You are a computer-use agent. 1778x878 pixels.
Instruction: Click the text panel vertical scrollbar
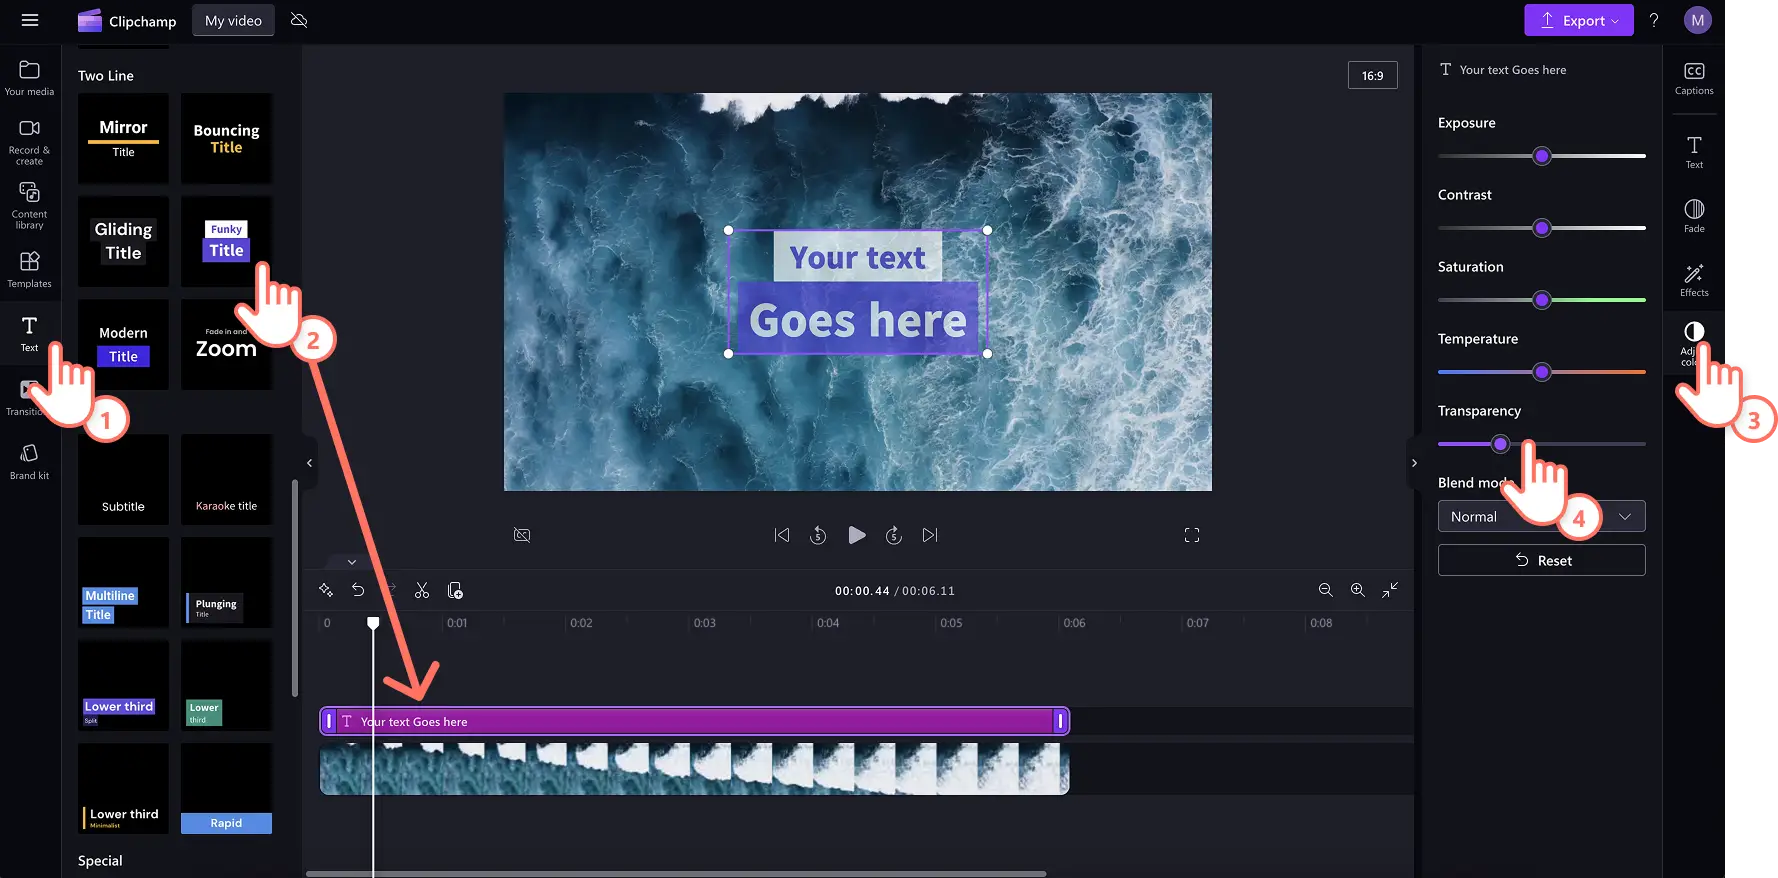point(294,588)
